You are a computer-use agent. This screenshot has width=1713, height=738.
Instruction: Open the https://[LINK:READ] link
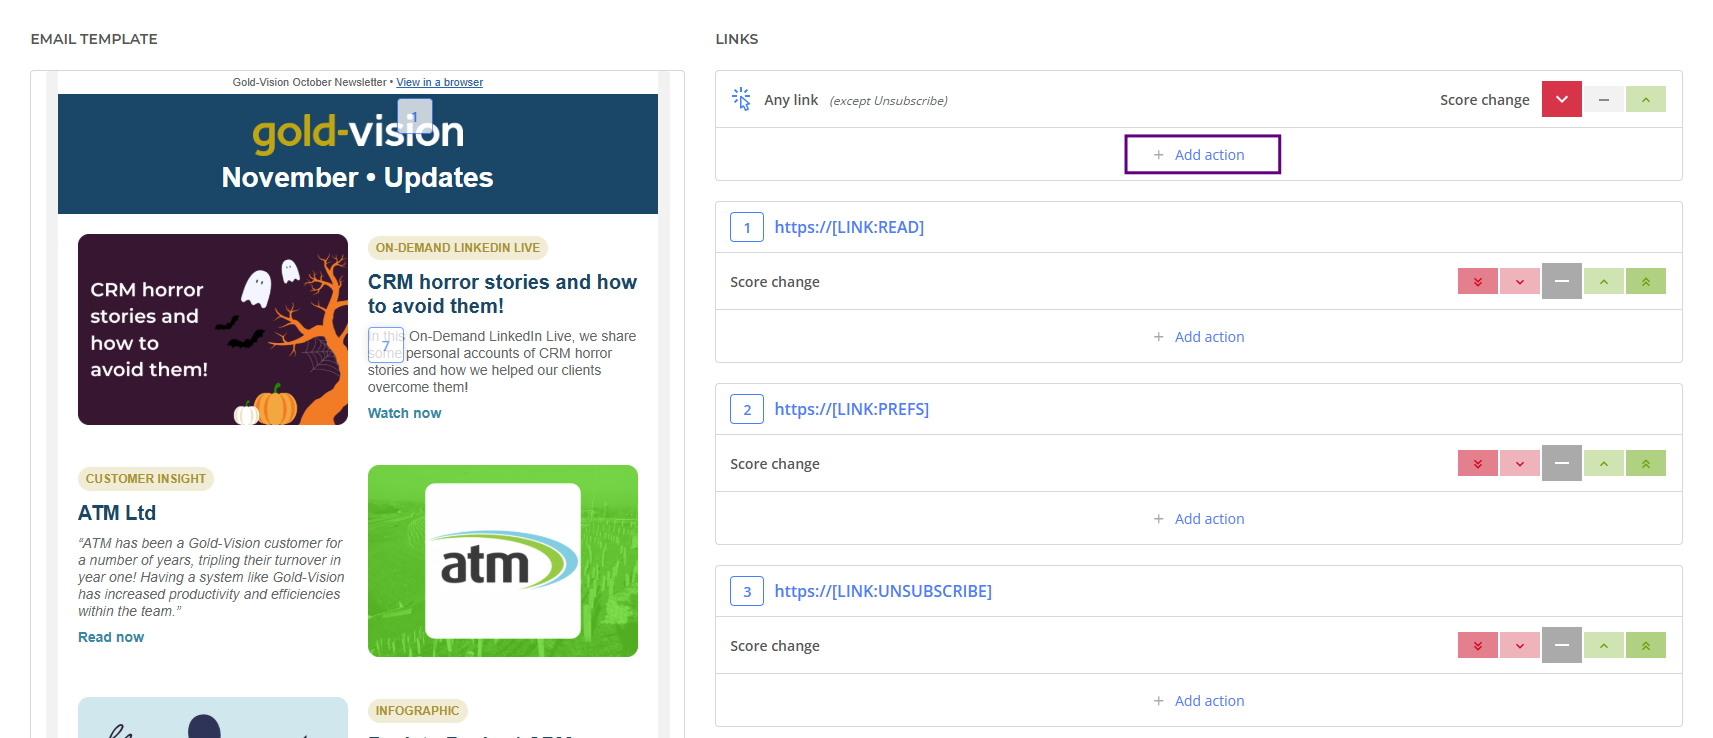[849, 227]
